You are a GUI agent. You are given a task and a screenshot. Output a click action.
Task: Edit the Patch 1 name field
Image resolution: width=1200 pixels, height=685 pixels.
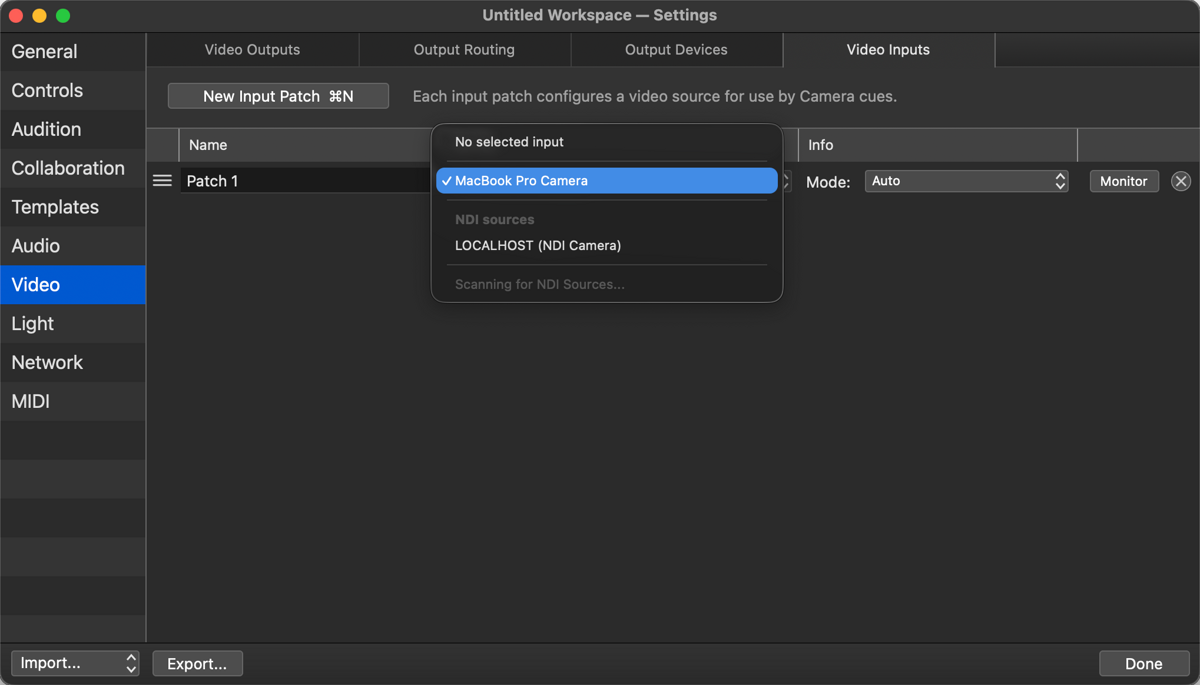[x=306, y=181]
